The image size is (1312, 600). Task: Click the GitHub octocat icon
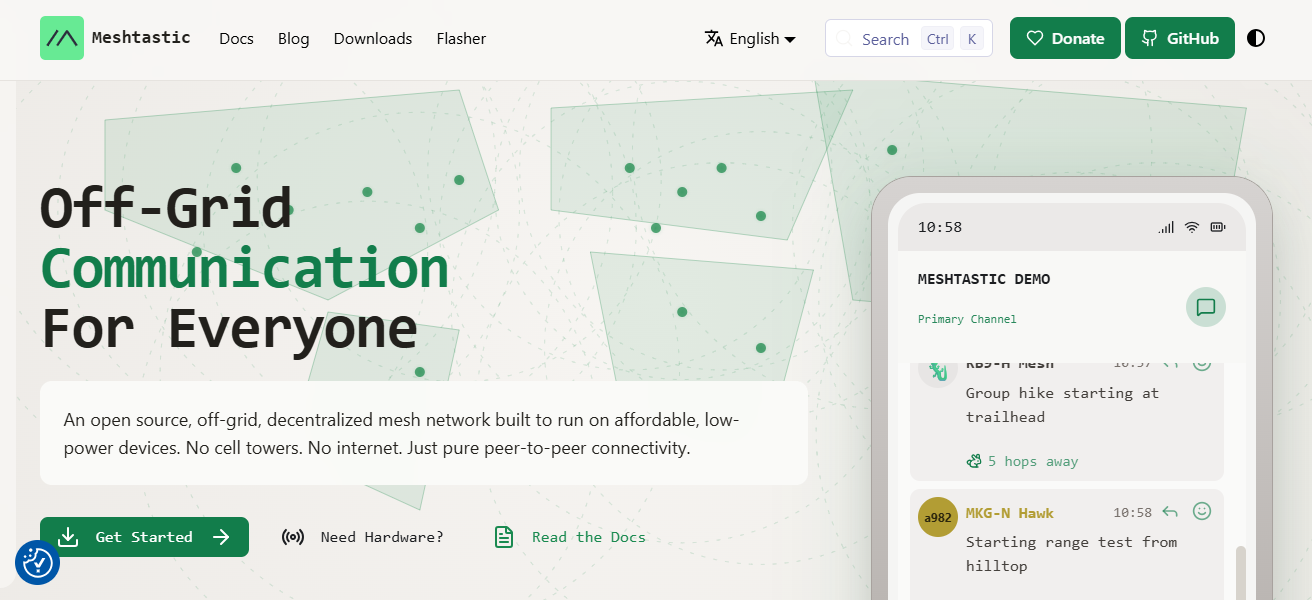[x=1150, y=38]
